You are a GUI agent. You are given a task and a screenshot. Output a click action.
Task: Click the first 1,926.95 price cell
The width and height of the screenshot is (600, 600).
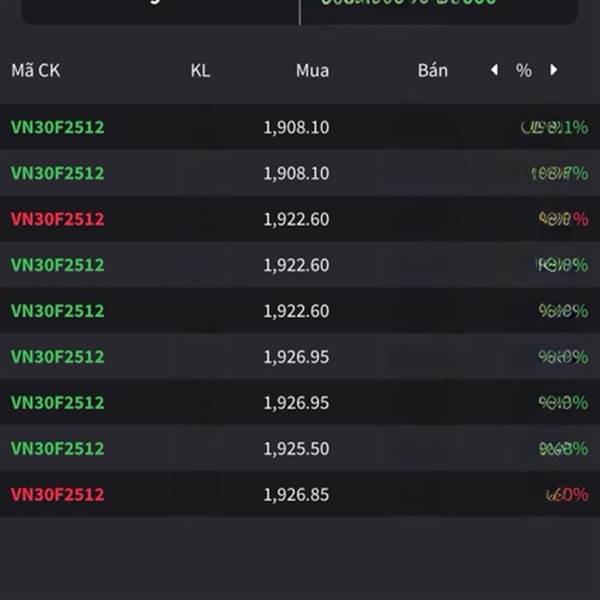[296, 357]
